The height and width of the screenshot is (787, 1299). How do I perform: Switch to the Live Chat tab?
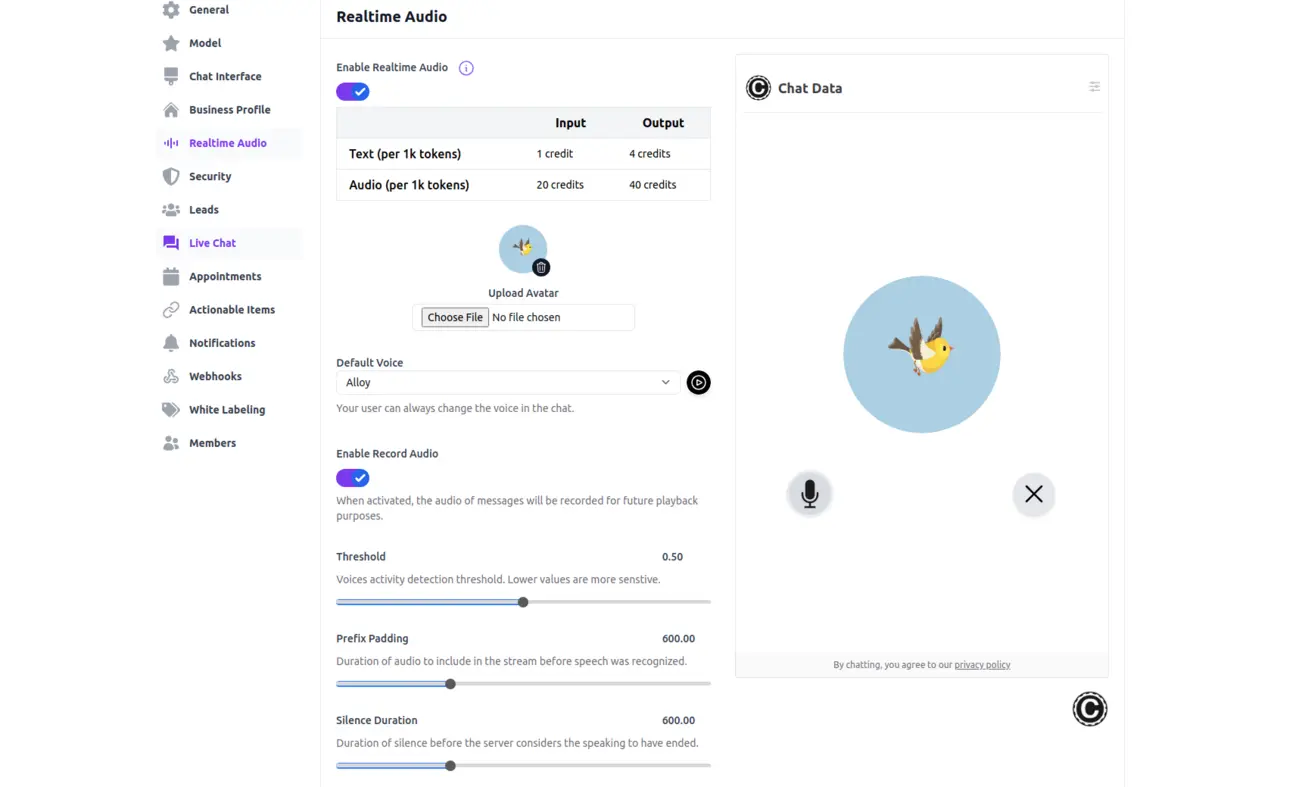point(212,243)
